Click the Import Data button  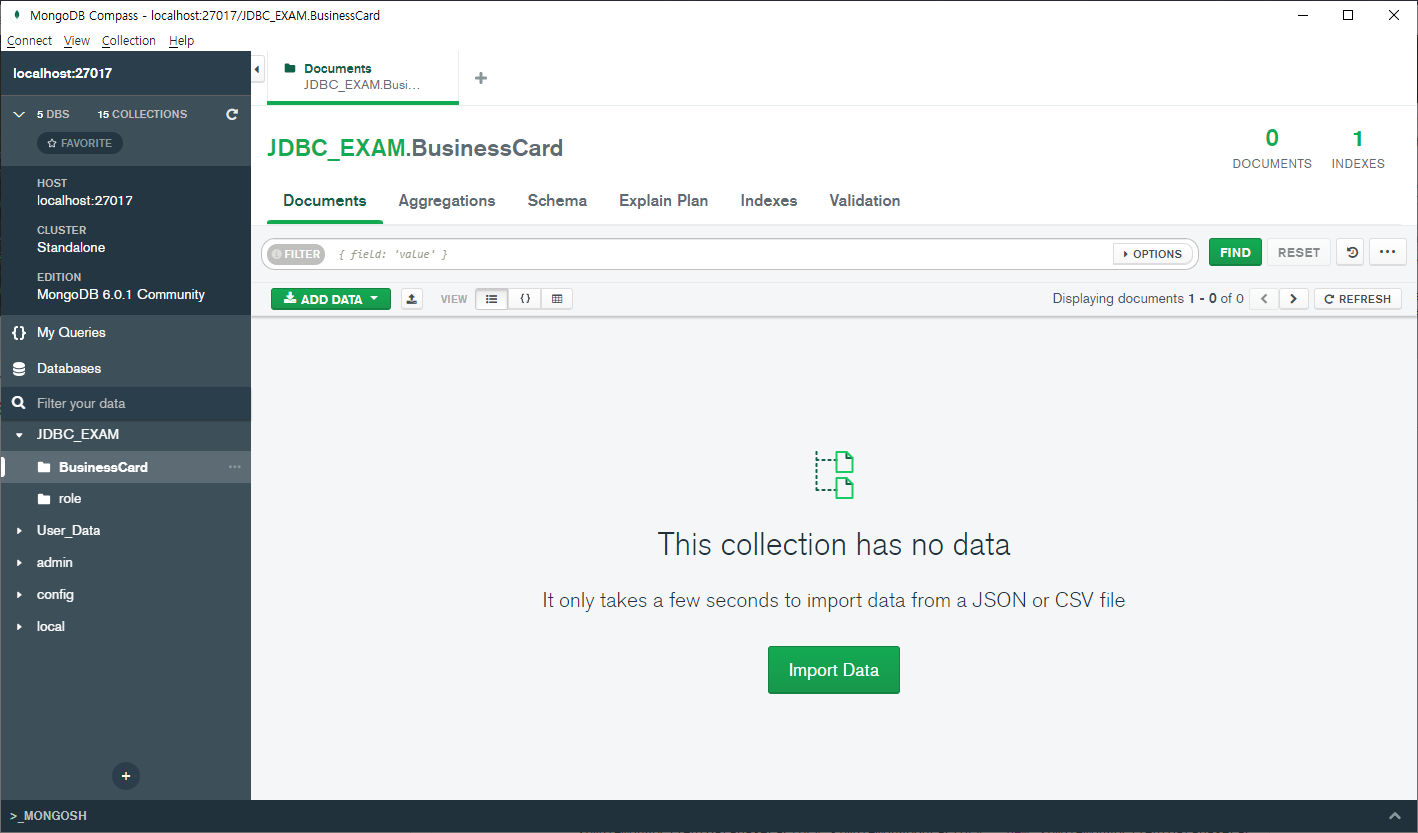(834, 670)
